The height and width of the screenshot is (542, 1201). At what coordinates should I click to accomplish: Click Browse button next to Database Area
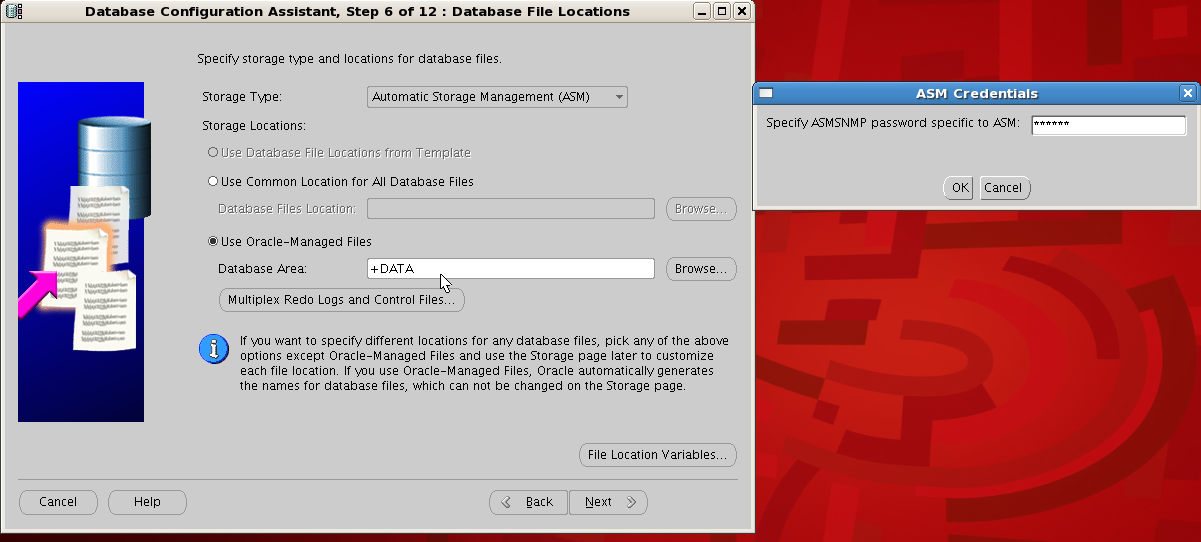(701, 269)
